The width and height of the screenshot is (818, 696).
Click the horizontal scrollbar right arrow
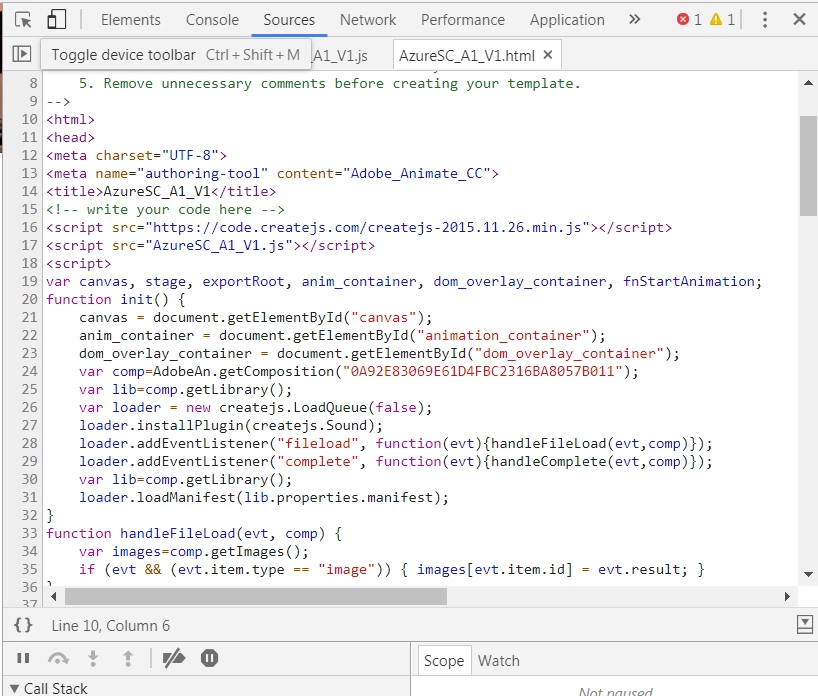pyautogui.click(x=787, y=596)
